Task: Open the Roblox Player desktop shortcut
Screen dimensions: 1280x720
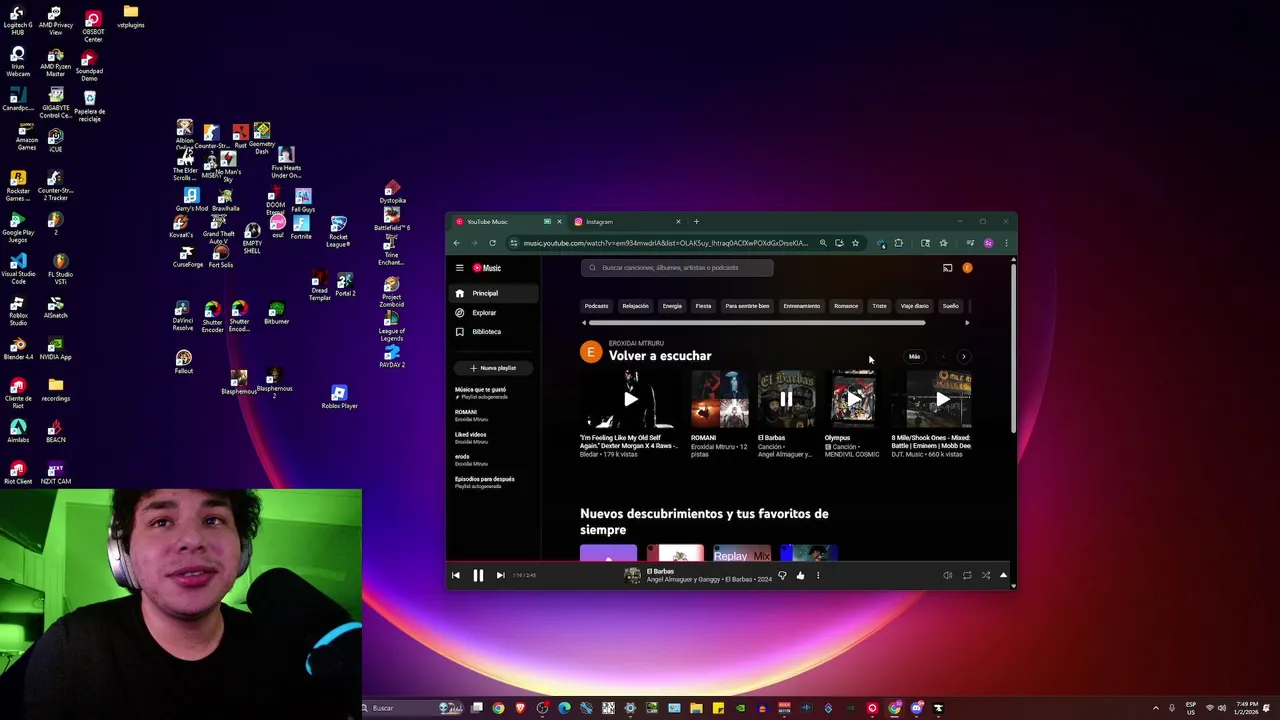Action: (339, 397)
